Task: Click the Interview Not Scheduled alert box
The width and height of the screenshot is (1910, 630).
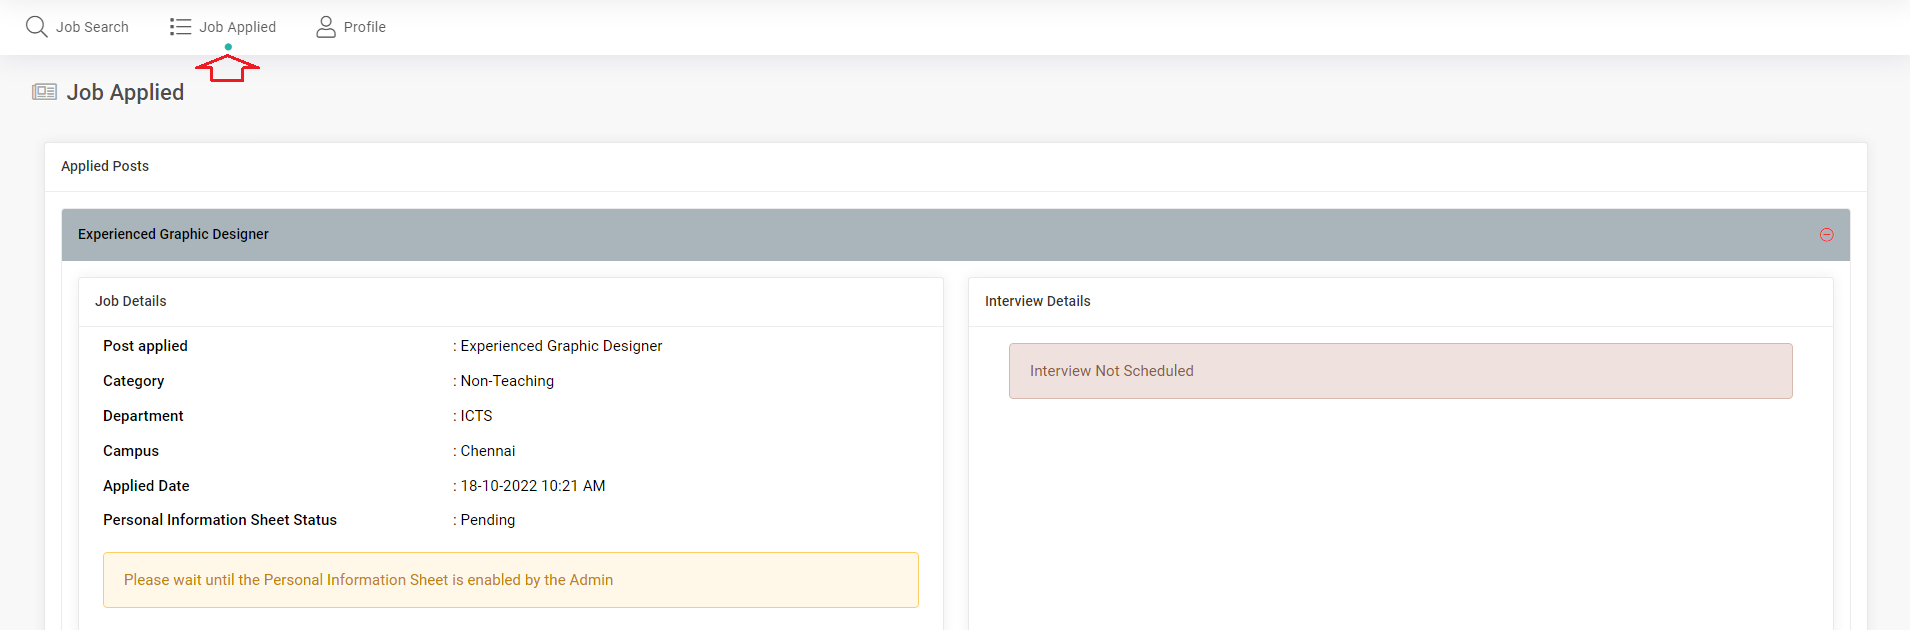Action: (1400, 371)
